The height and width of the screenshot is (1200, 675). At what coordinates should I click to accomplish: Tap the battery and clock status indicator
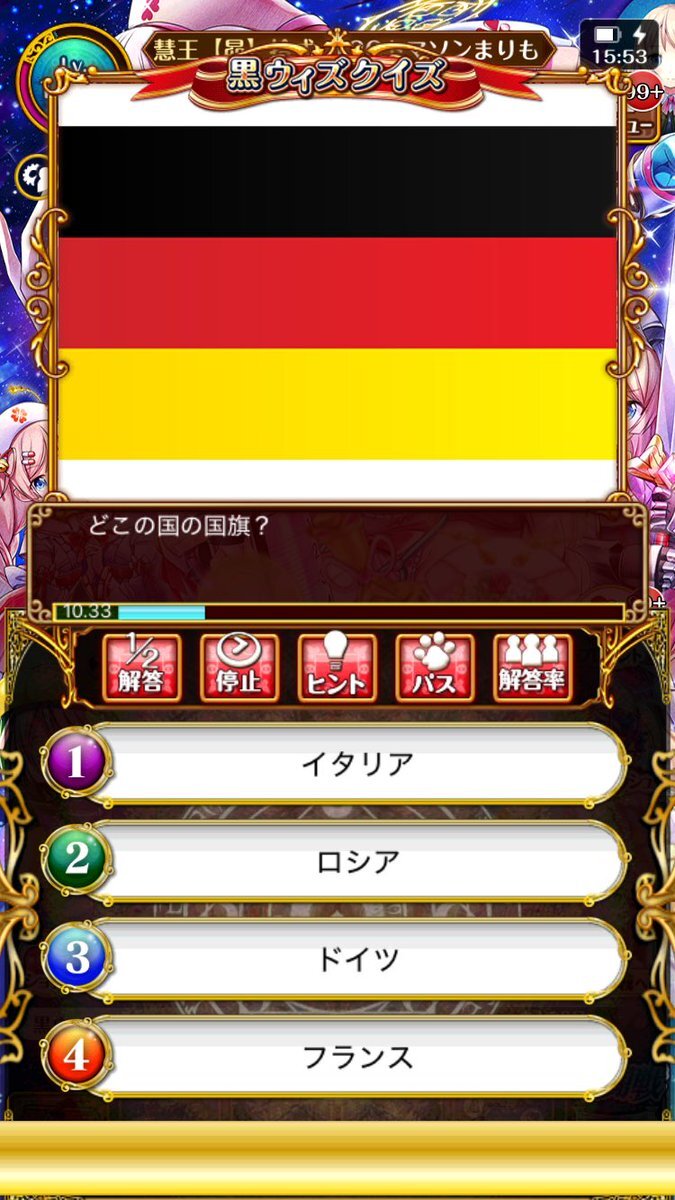(x=620, y=45)
